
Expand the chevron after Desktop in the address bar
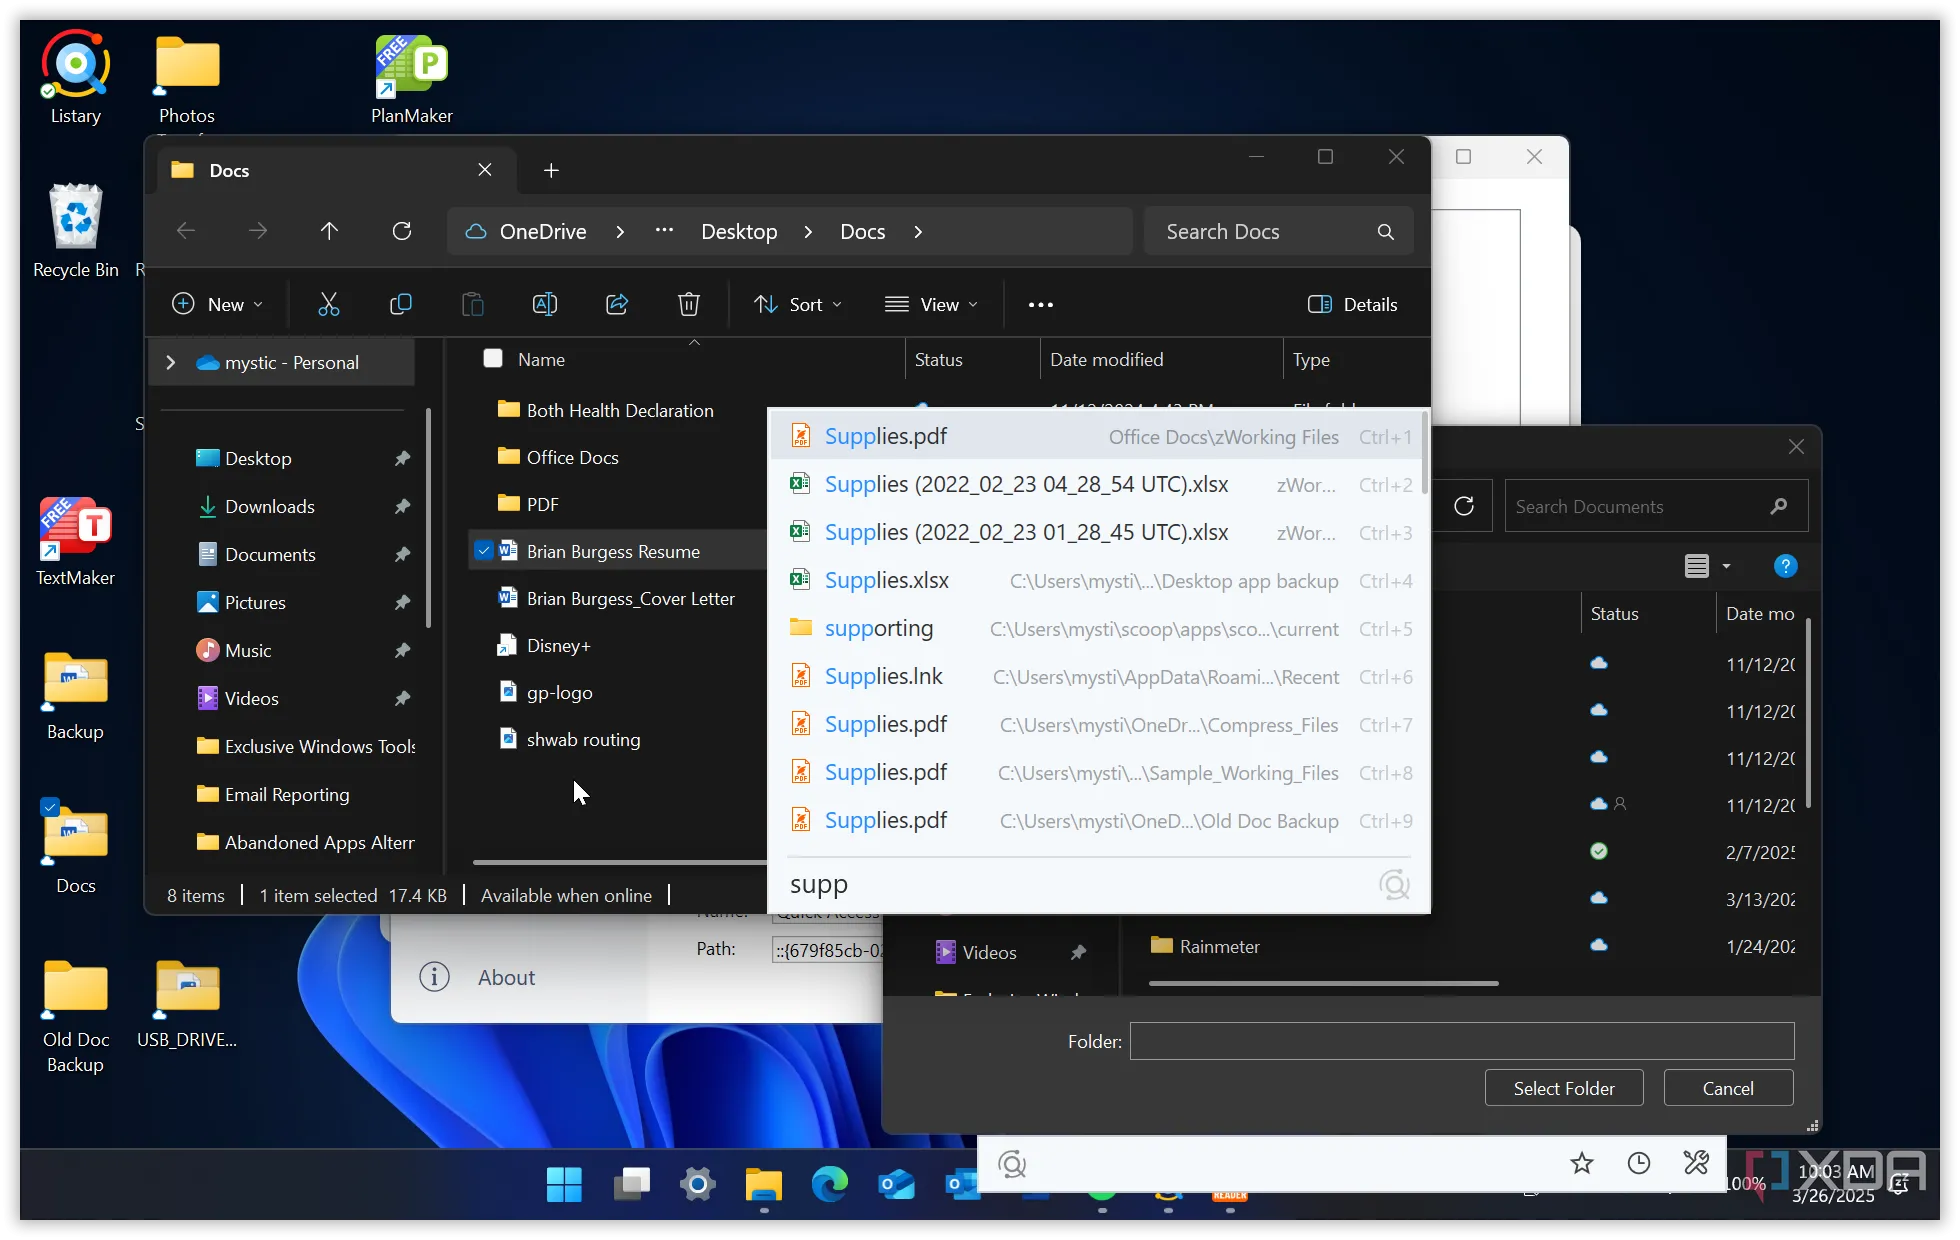pos(808,232)
